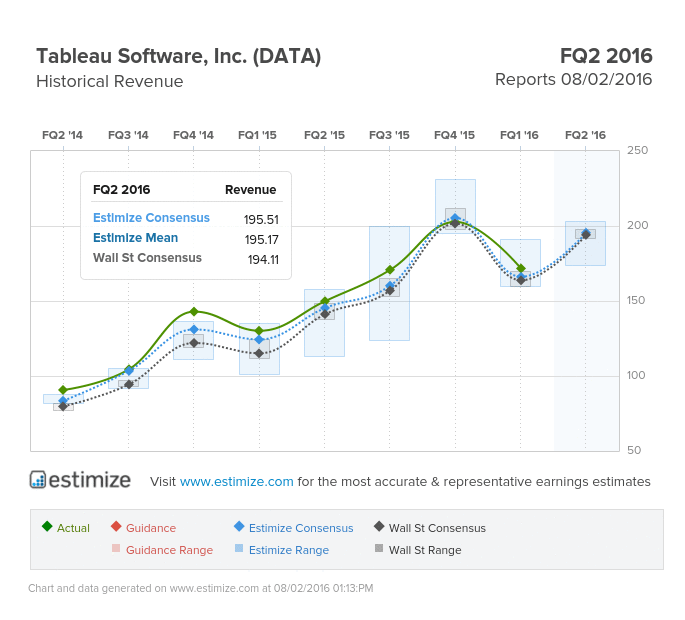Click the Historical Revenue subtitle

click(x=110, y=81)
